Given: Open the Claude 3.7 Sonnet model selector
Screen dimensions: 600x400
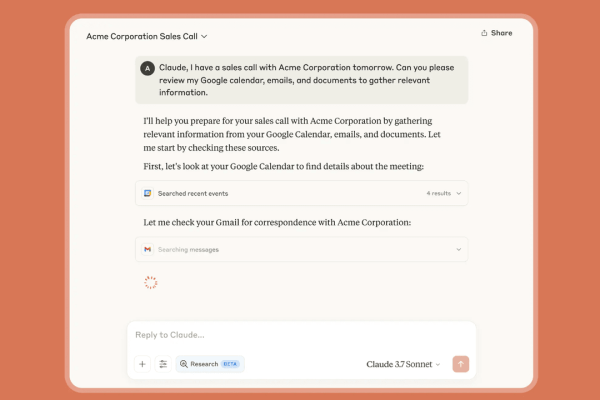Looking at the screenshot, I should coord(403,364).
